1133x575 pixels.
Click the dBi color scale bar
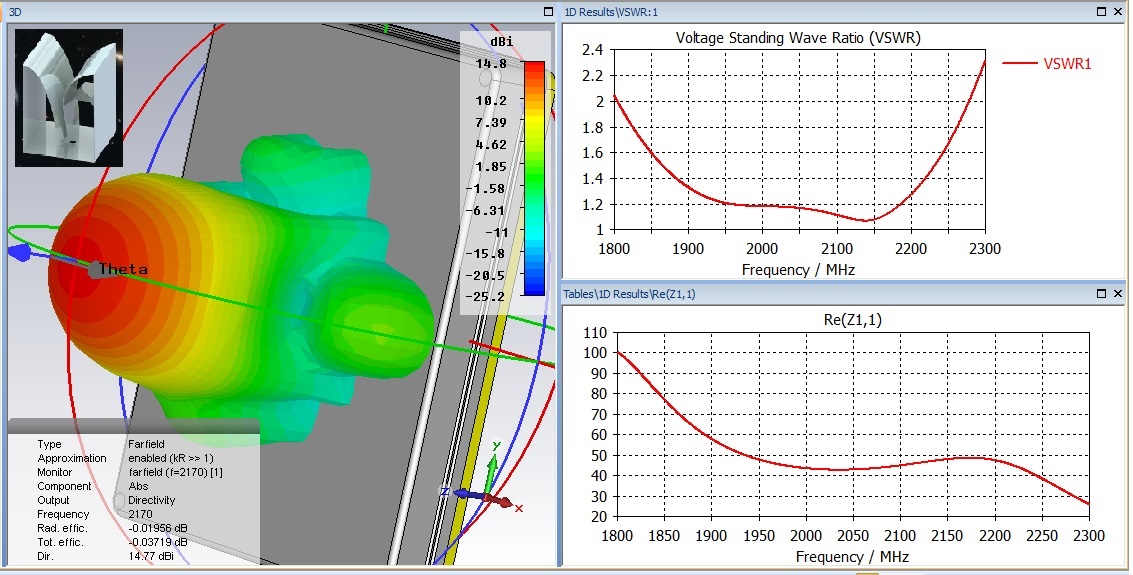[534, 178]
